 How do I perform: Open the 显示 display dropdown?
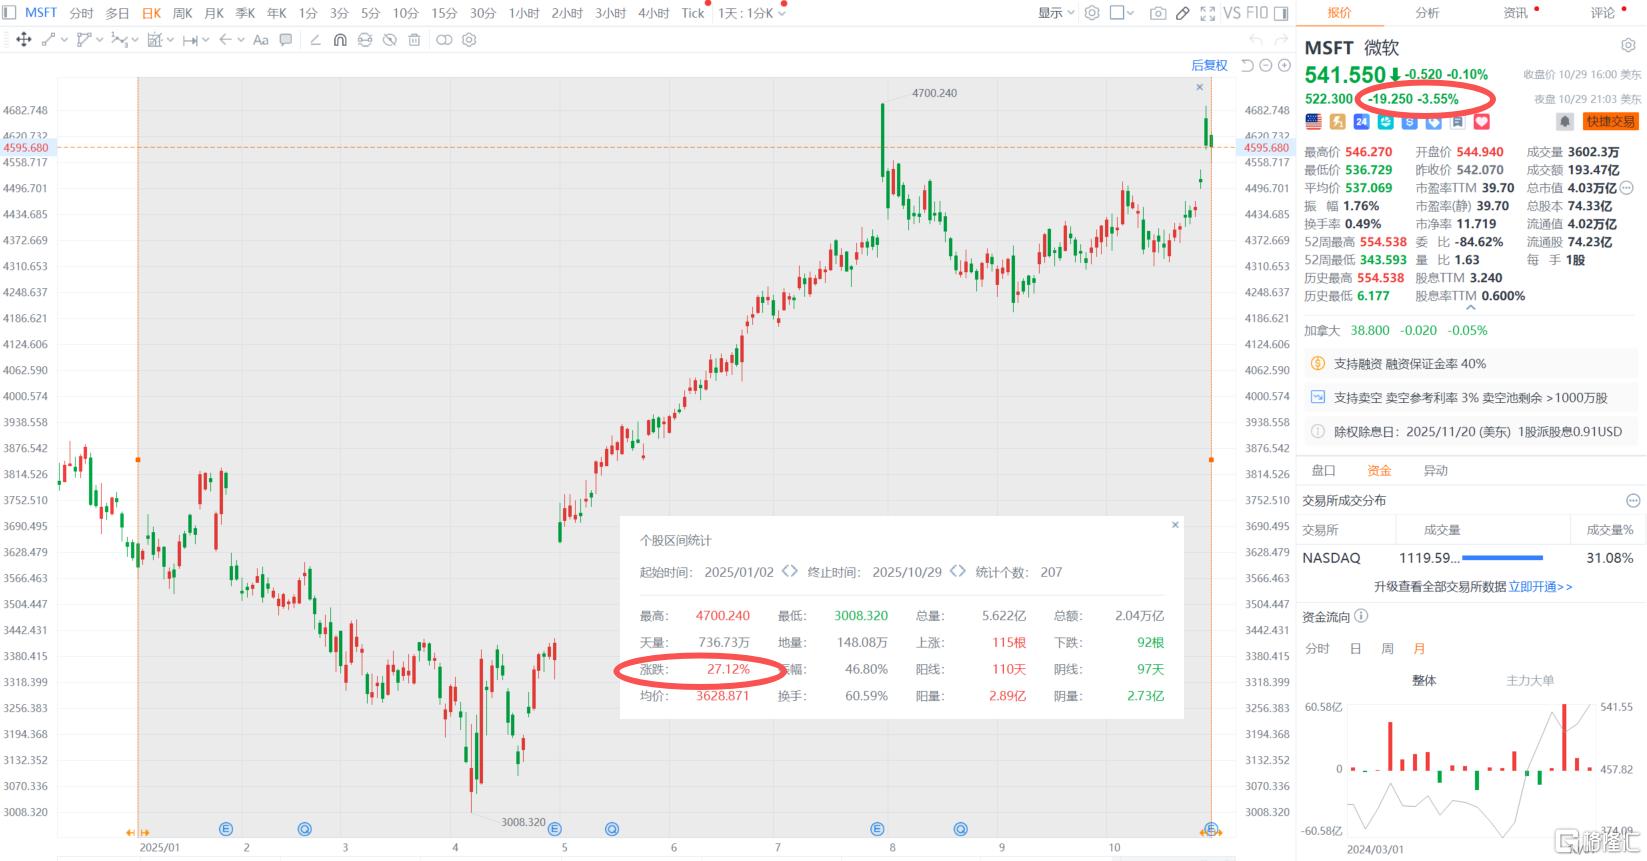[x=1056, y=13]
